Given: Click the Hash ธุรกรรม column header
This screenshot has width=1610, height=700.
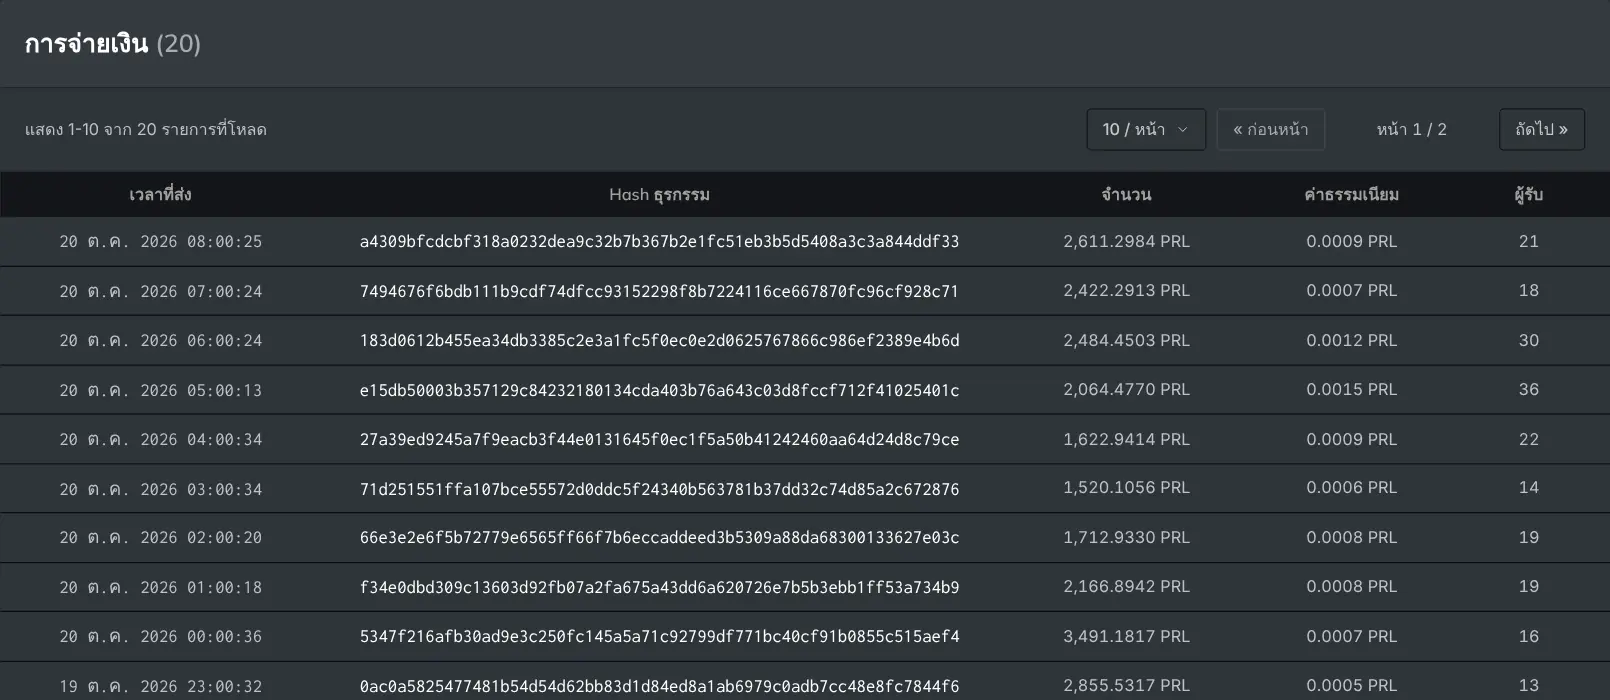Looking at the screenshot, I should coord(660,194).
